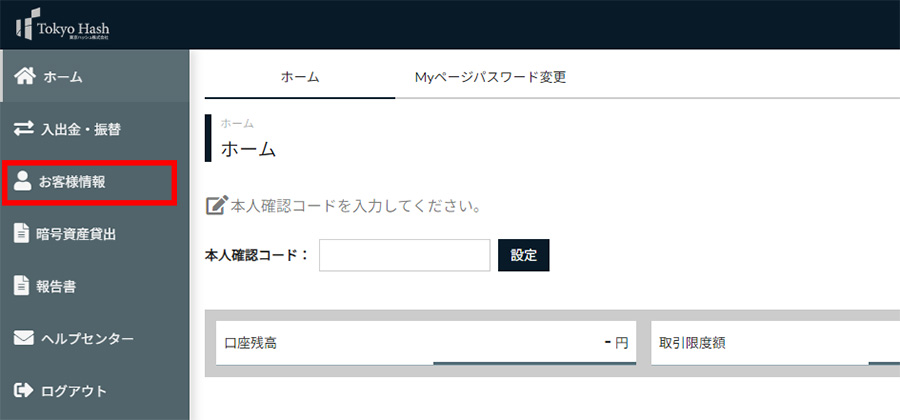The width and height of the screenshot is (900, 420).
Task: Click the 設定 button
Action: point(523,255)
